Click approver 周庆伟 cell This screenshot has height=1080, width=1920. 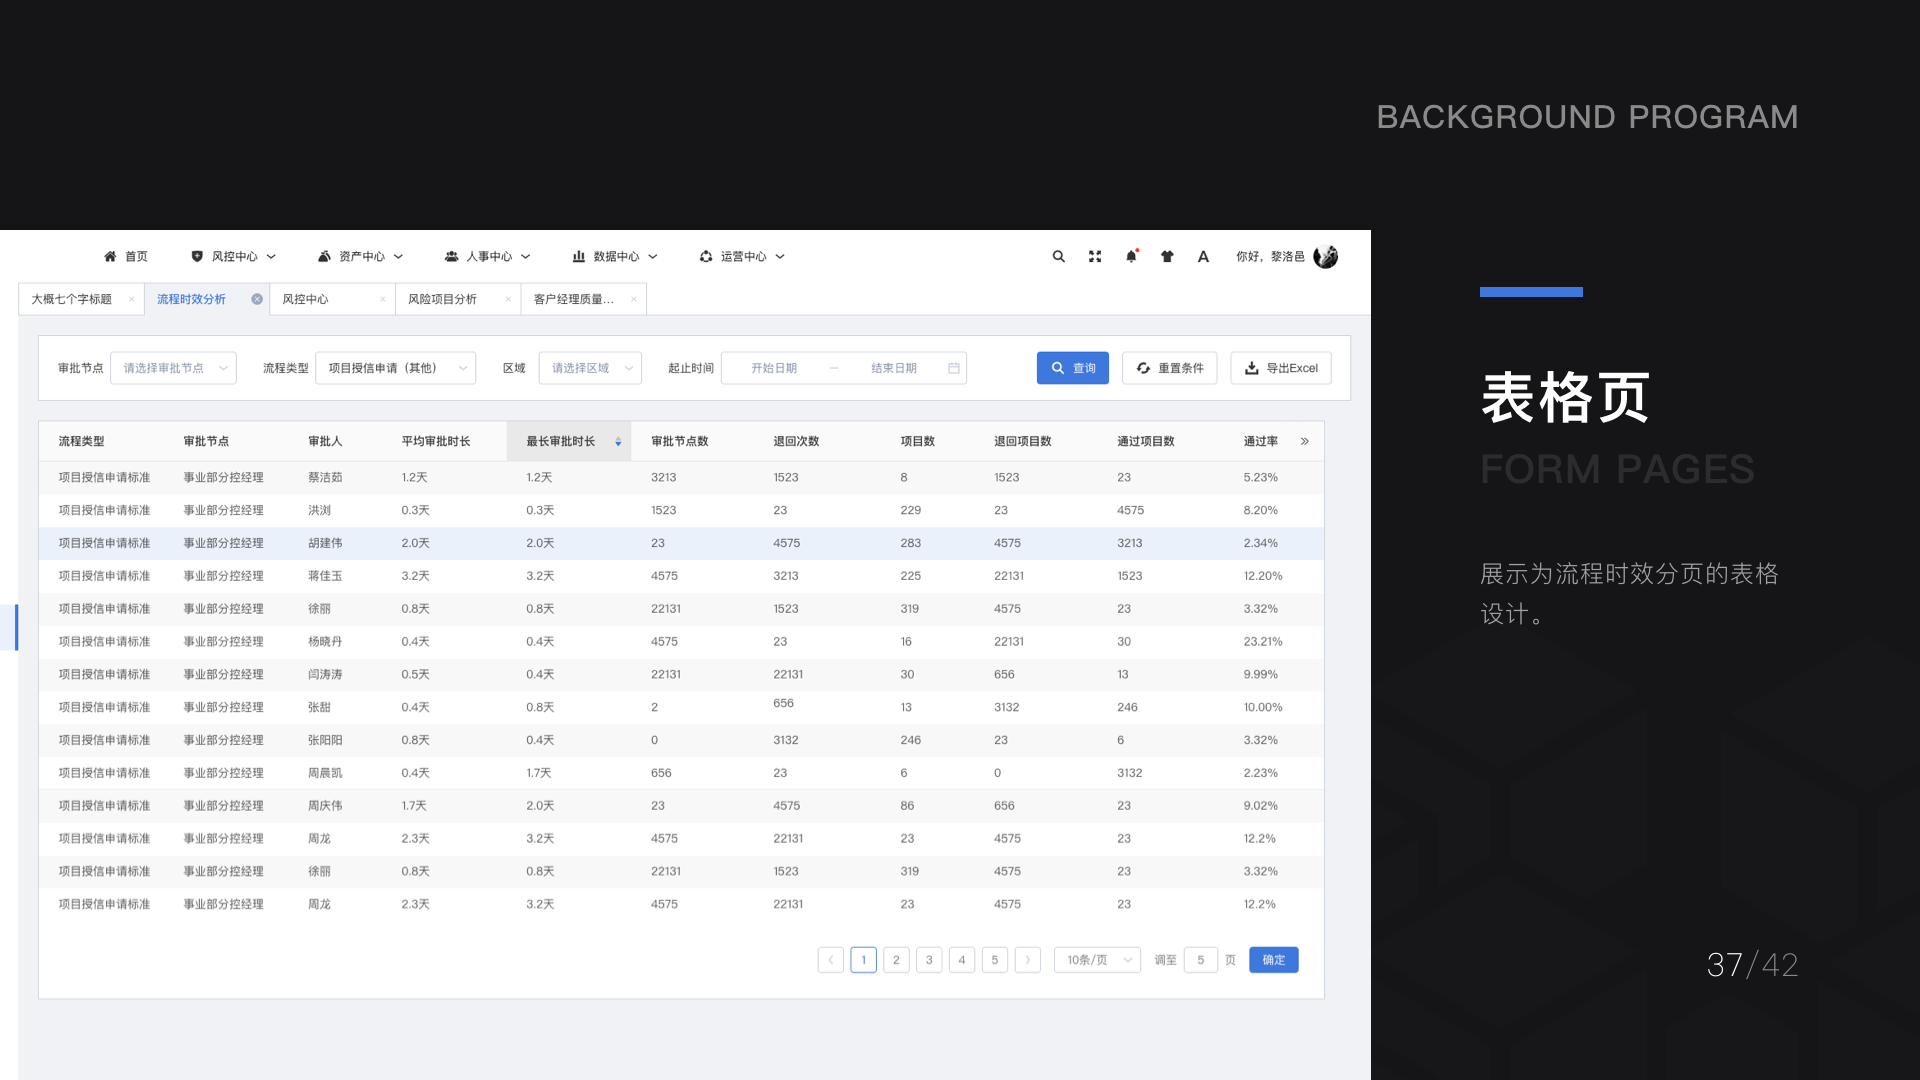click(x=325, y=806)
